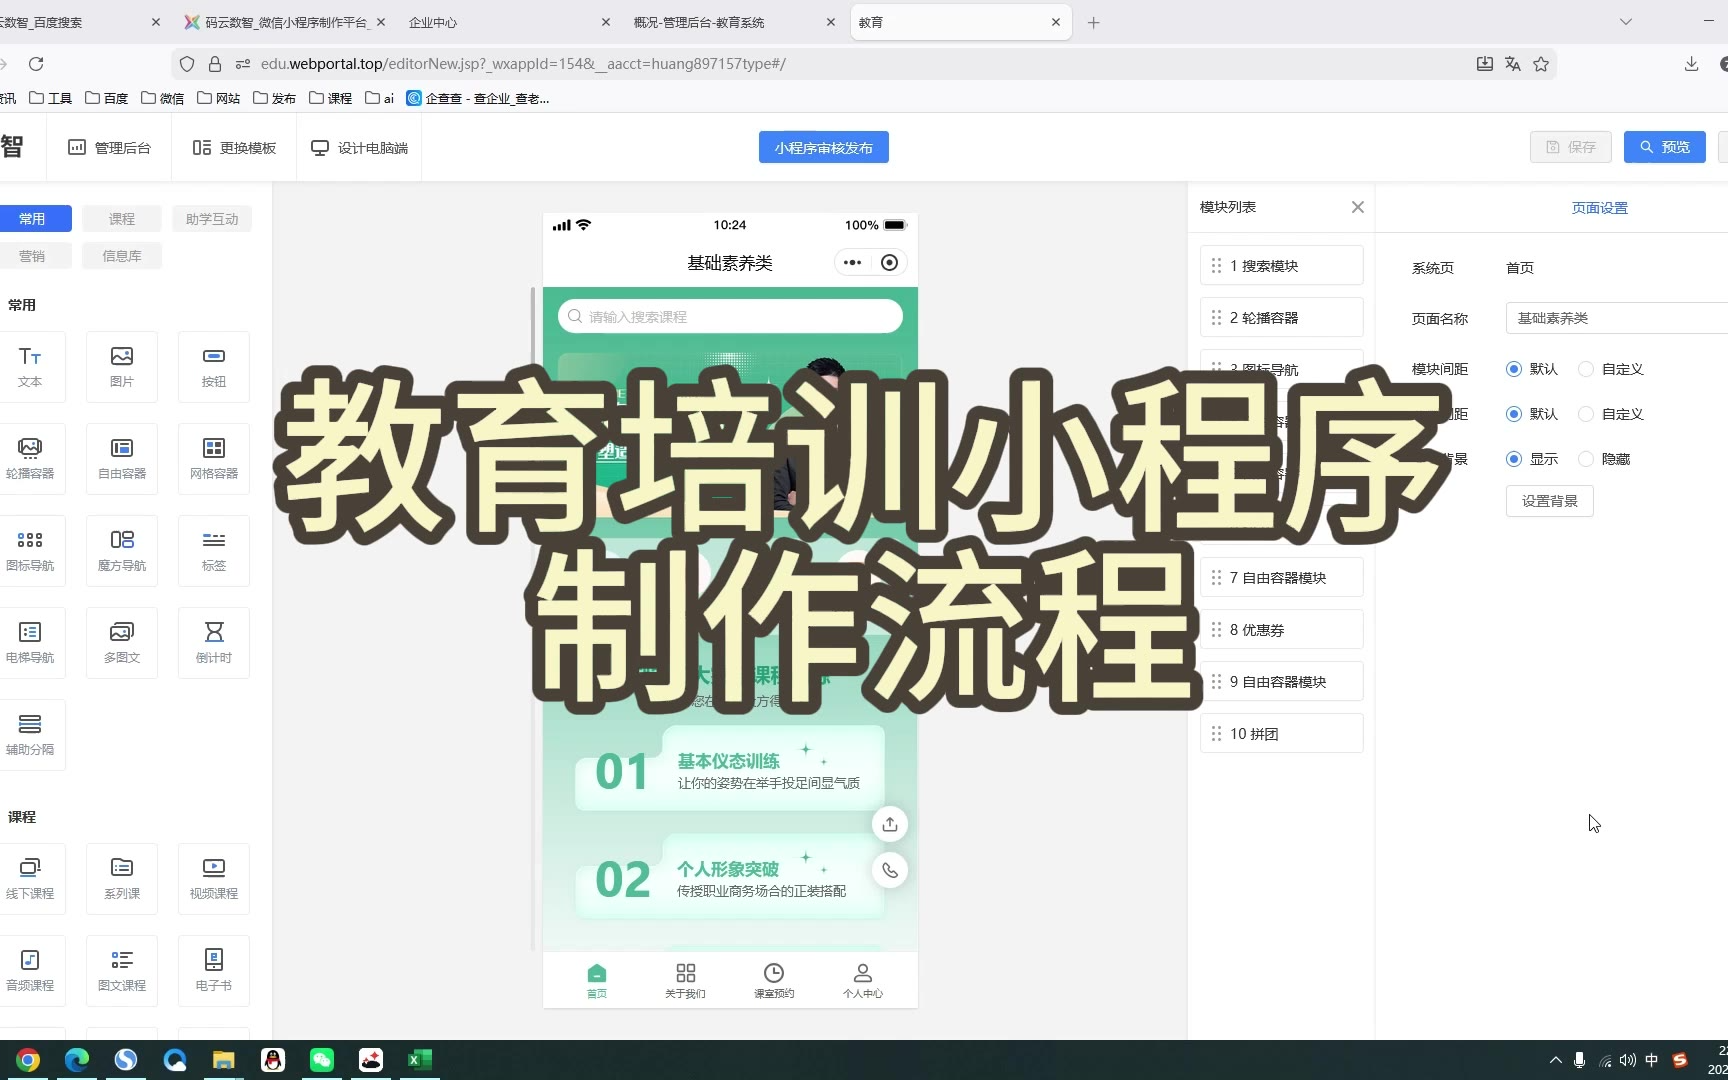Select the 视频课程 video course component
This screenshot has width=1728, height=1080.
tap(214, 878)
